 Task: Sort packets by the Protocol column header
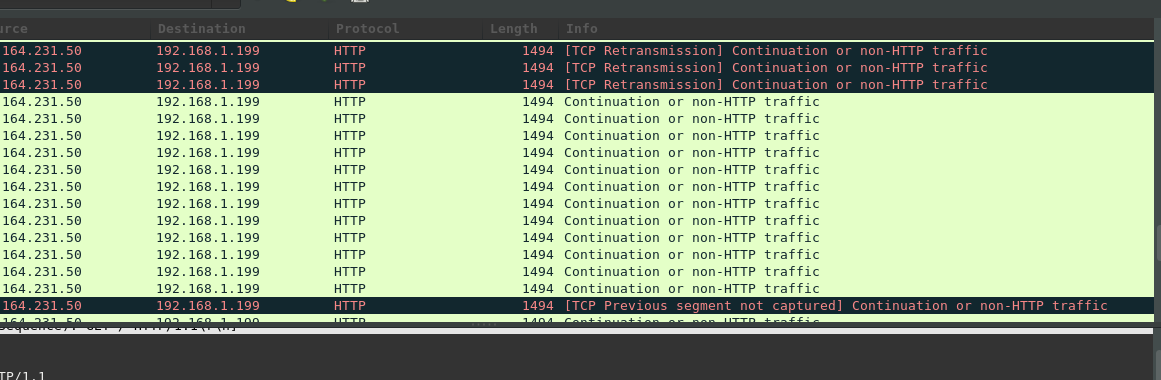[406, 29]
